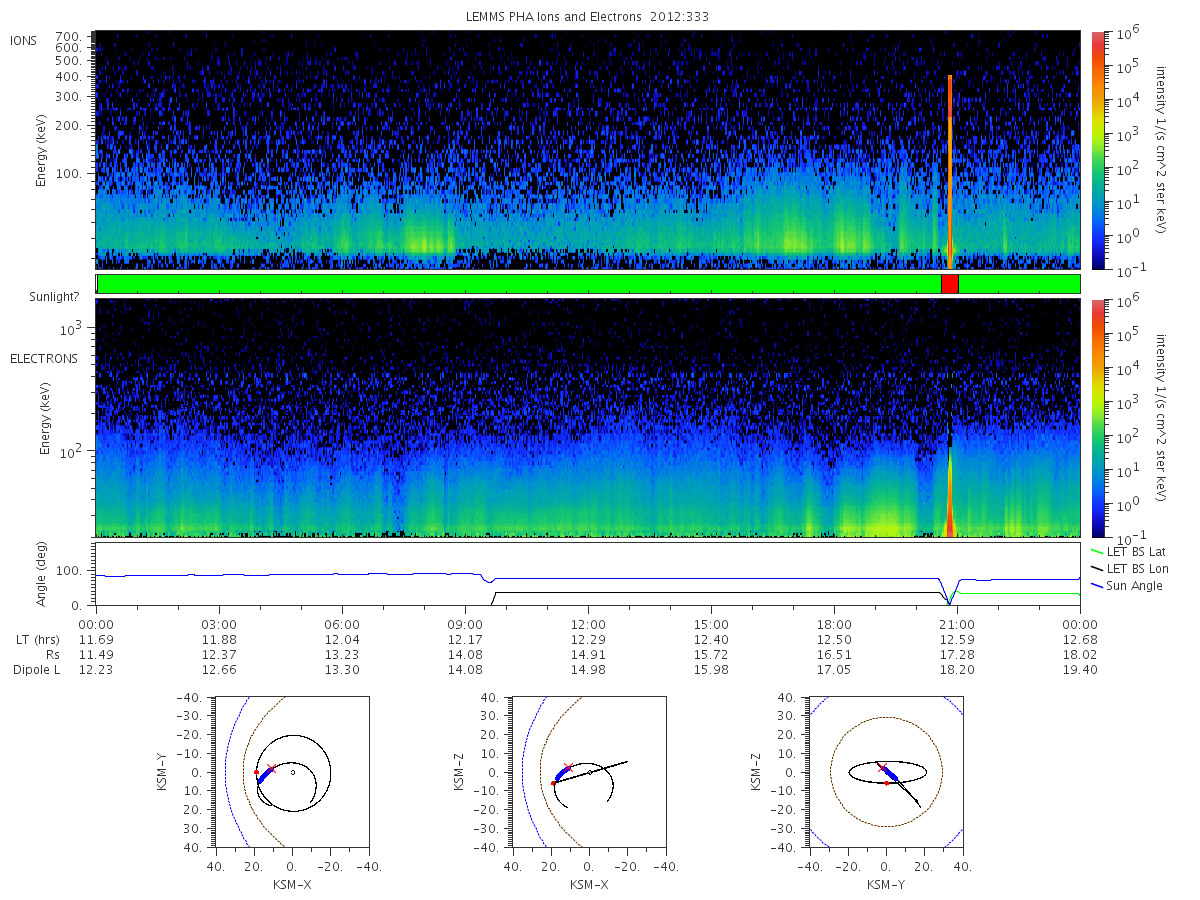
Task: Click the 'LET BS Lon' legend entry
Action: (1128, 568)
